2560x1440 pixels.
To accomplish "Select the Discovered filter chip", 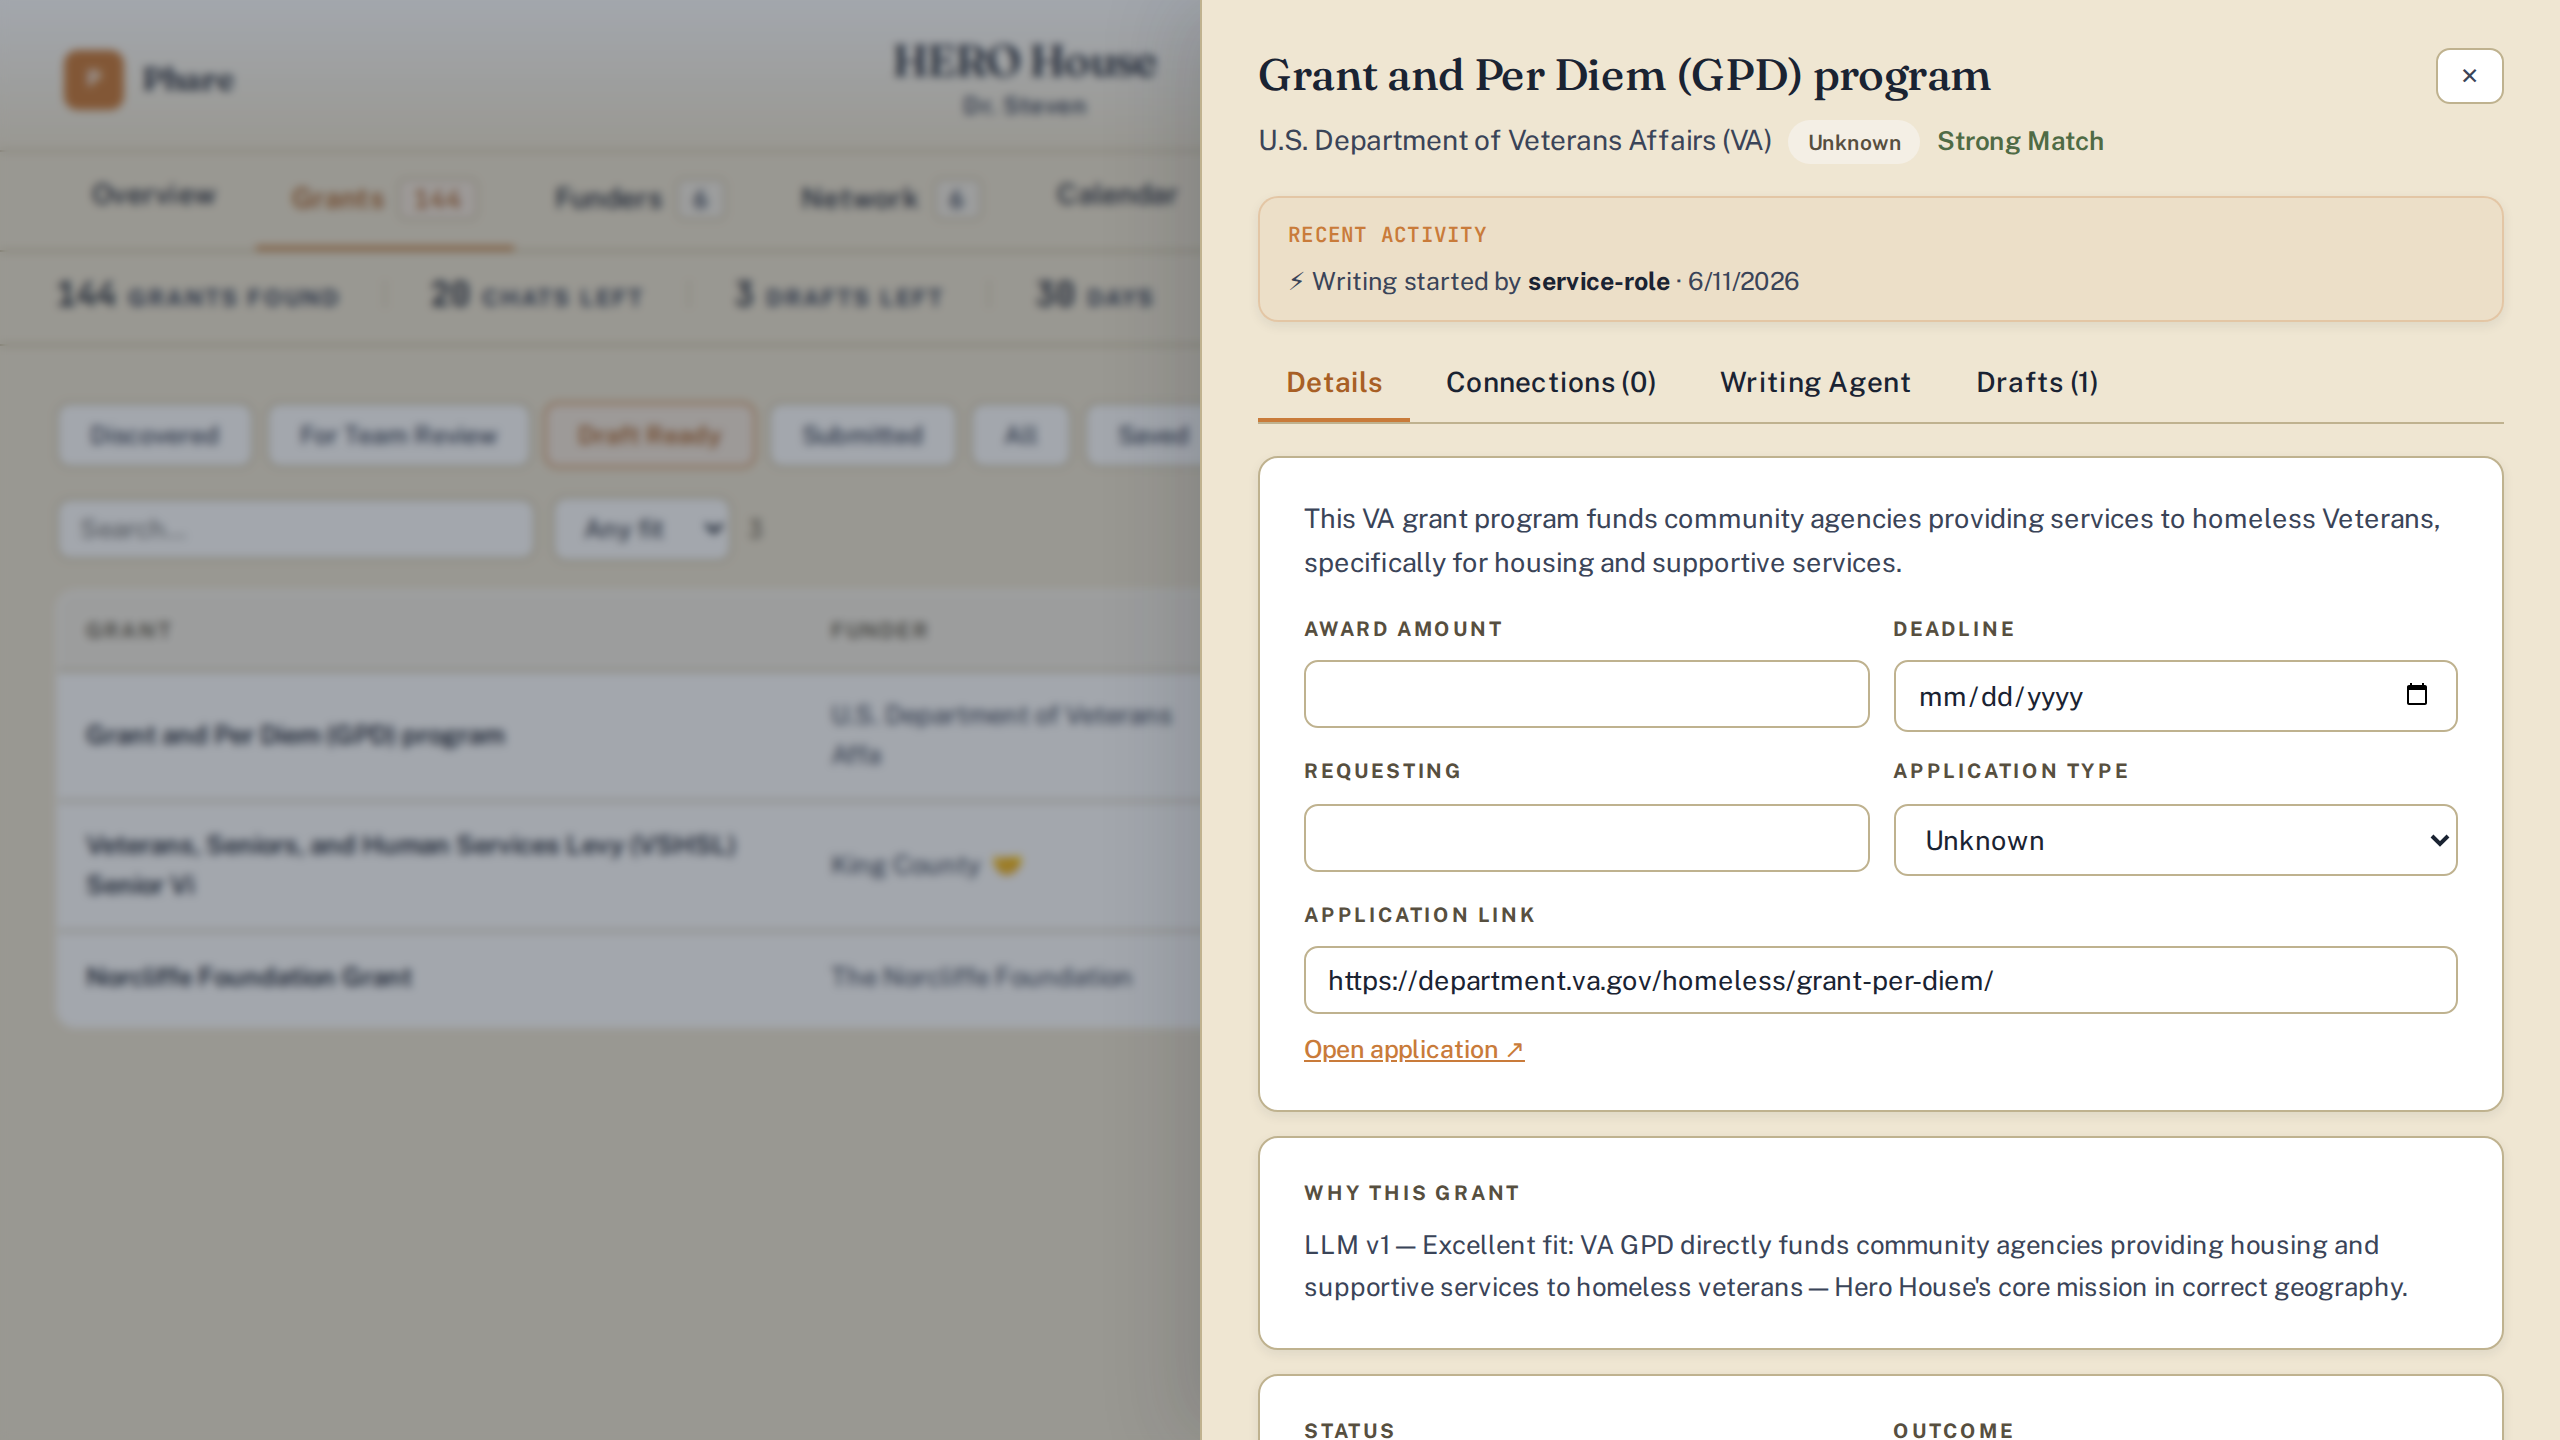I will 154,435.
